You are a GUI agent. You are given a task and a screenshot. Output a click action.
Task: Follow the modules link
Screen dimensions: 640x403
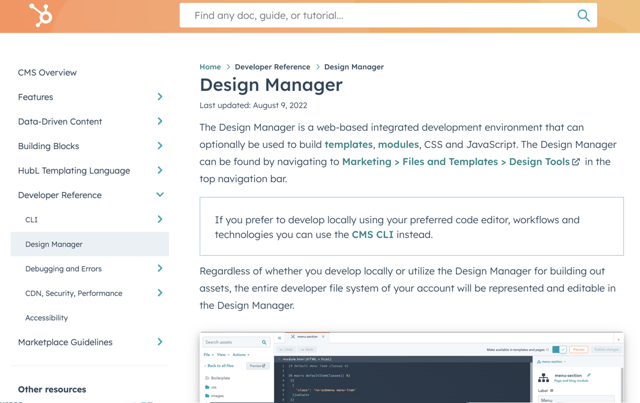click(x=398, y=145)
